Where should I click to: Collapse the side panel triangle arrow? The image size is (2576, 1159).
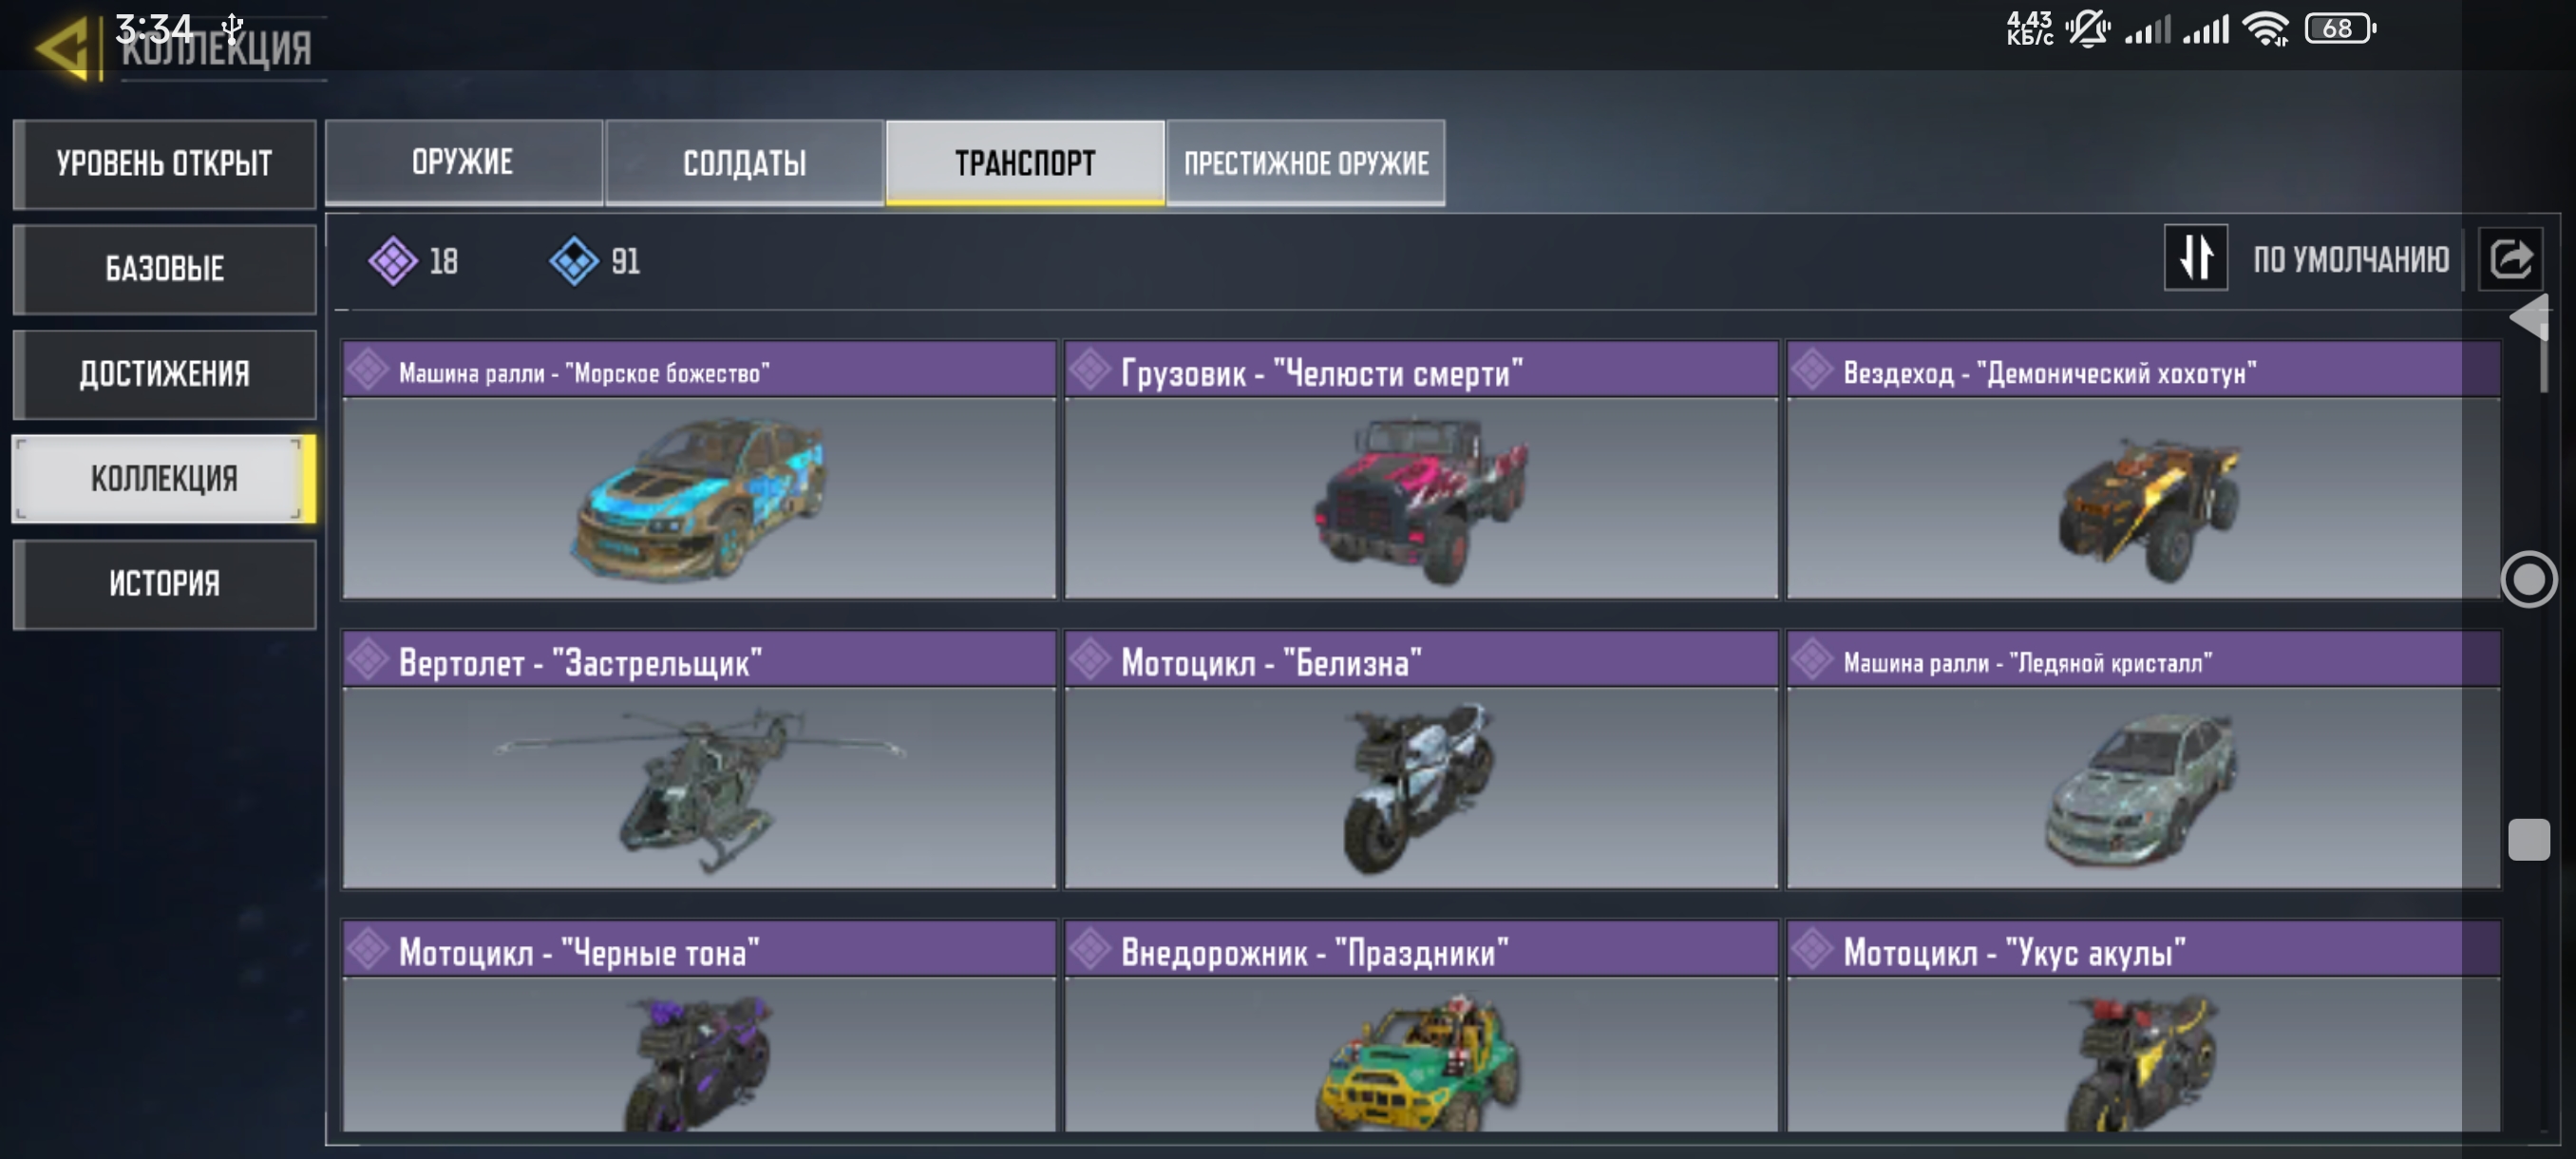(2529, 317)
